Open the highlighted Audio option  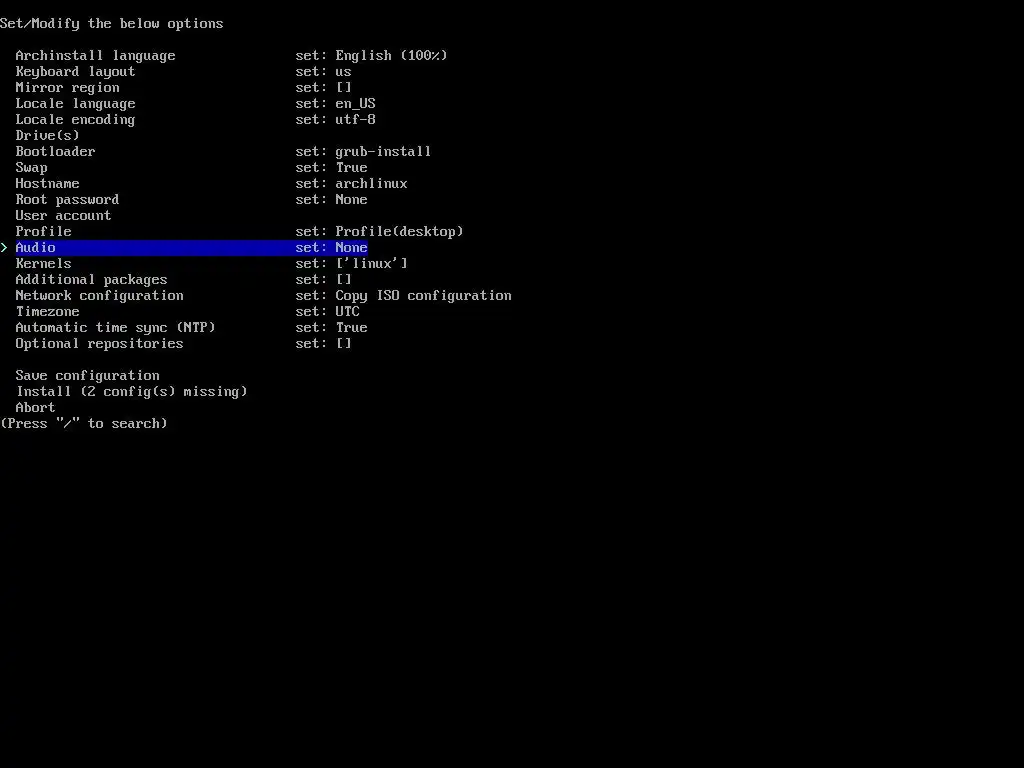tap(191, 248)
